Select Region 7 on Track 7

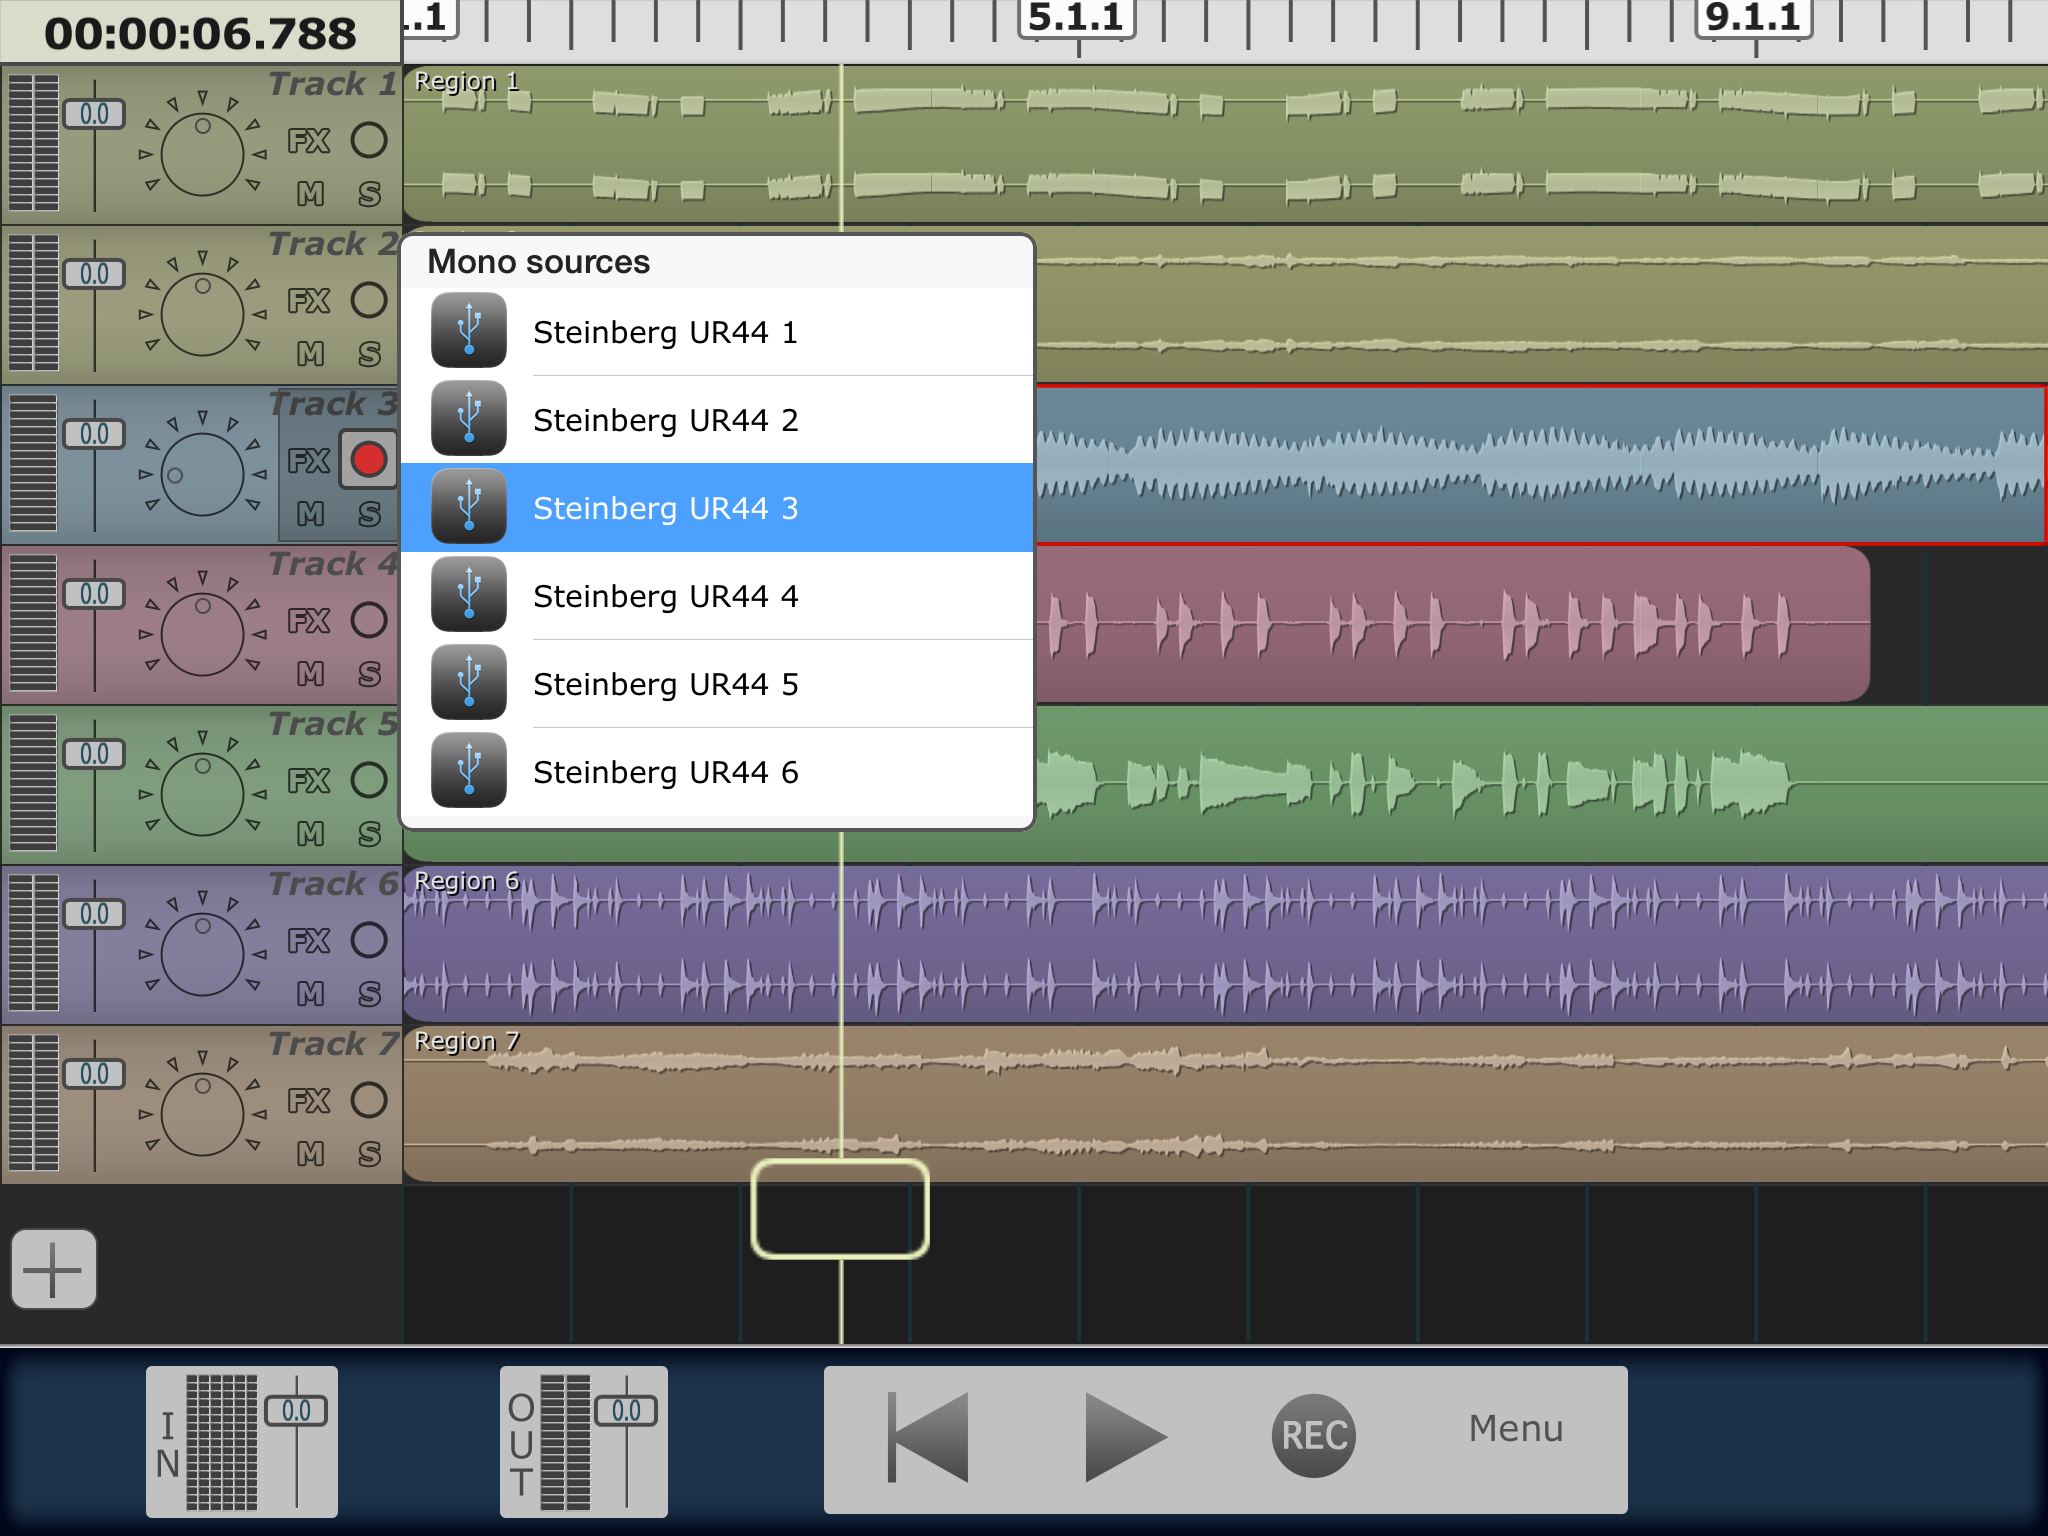(1225, 1104)
